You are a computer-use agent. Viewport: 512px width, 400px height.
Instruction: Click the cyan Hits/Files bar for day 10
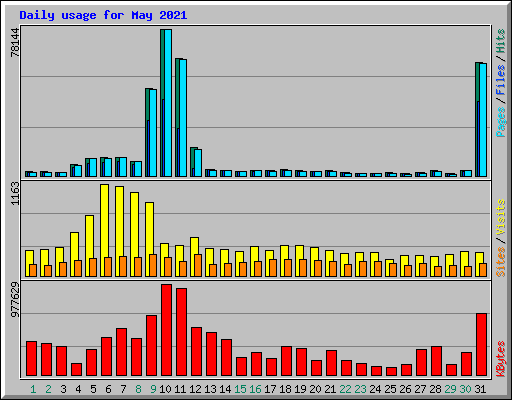tap(168, 103)
